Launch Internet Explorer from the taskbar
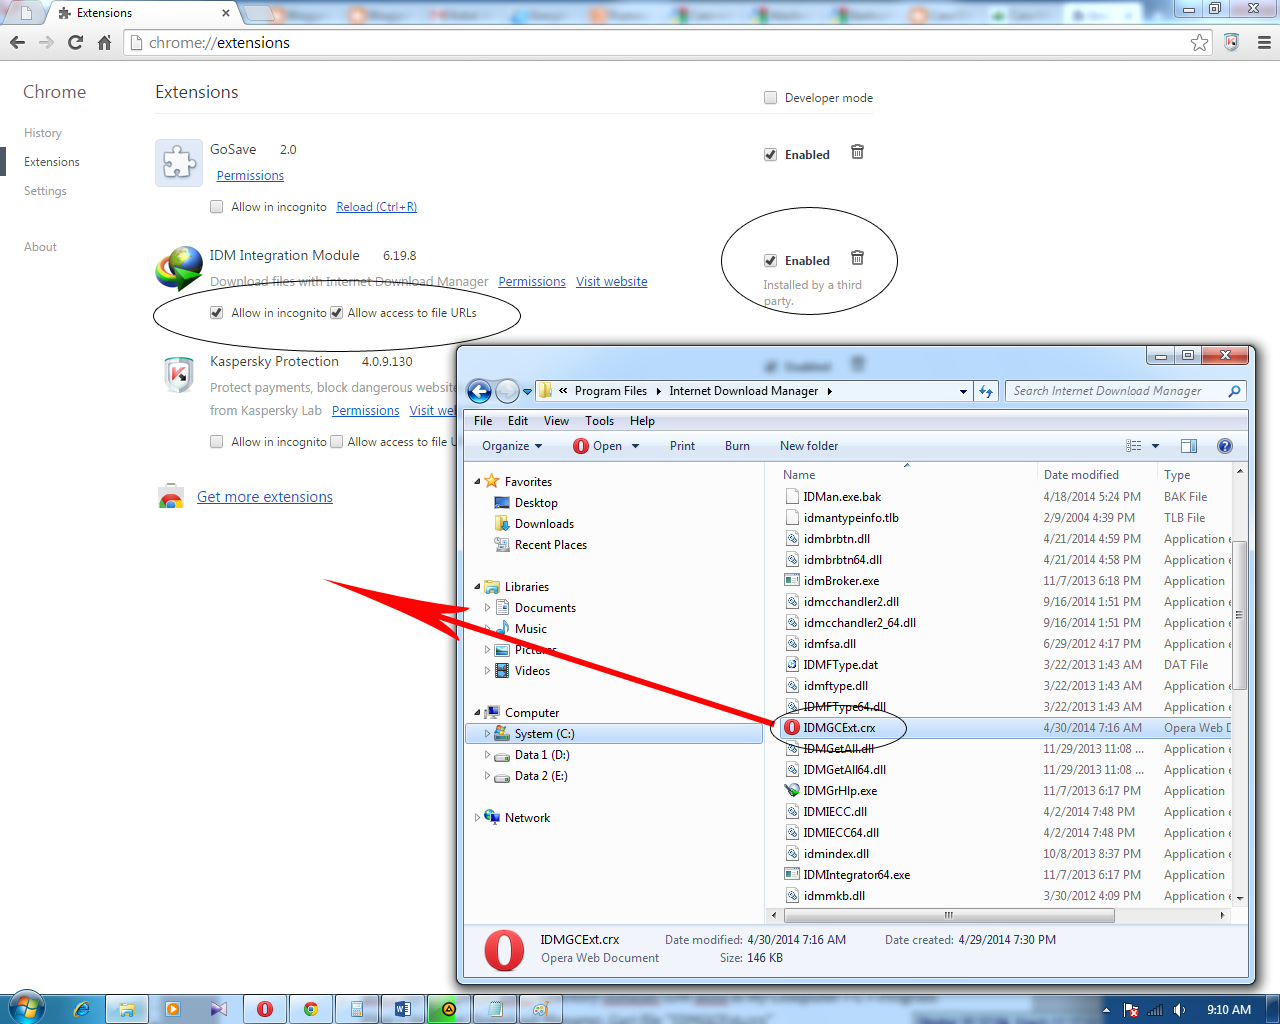 (82, 1009)
